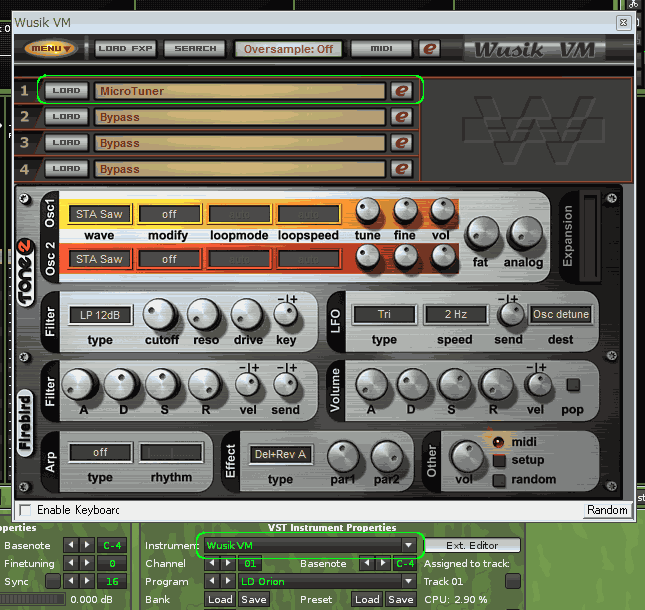
Task: Click Filter envelope send knob
Action: pyautogui.click(x=285, y=385)
